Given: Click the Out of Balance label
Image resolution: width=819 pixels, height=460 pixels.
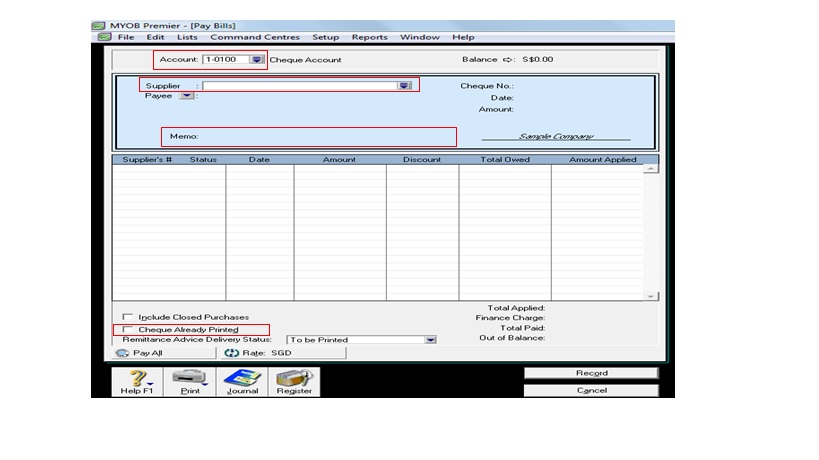Looking at the screenshot, I should click(512, 338).
